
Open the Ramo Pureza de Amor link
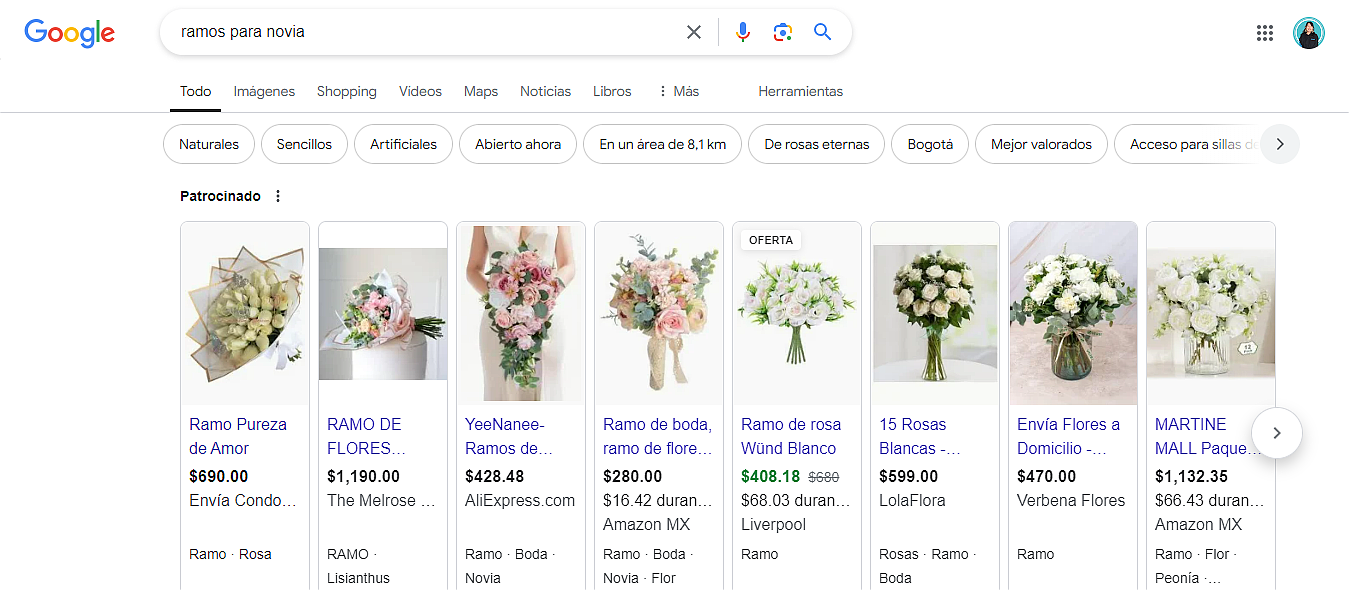pyautogui.click(x=238, y=436)
